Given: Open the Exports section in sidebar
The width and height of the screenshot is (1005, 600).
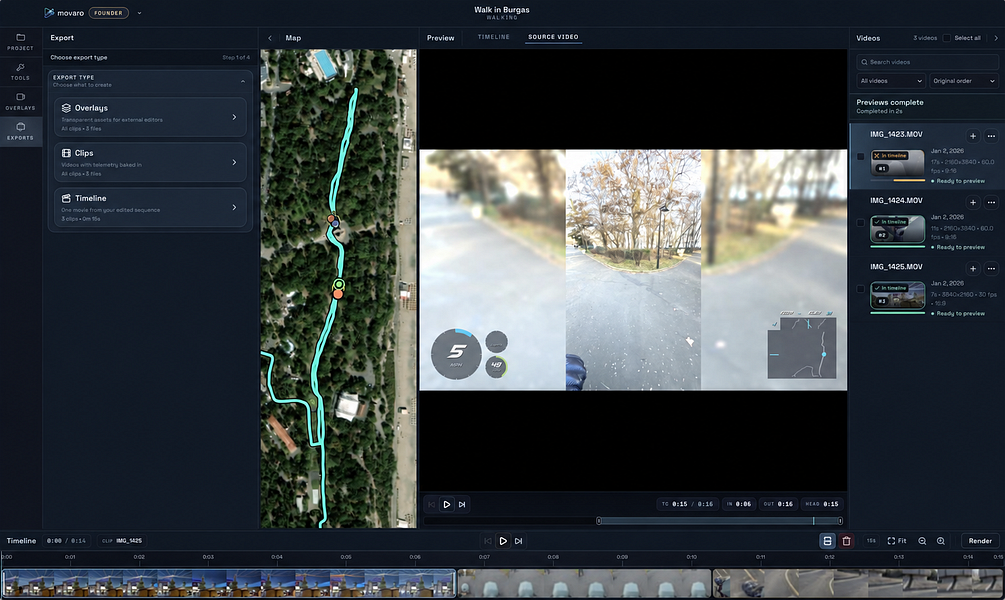Looking at the screenshot, I should [x=21, y=131].
